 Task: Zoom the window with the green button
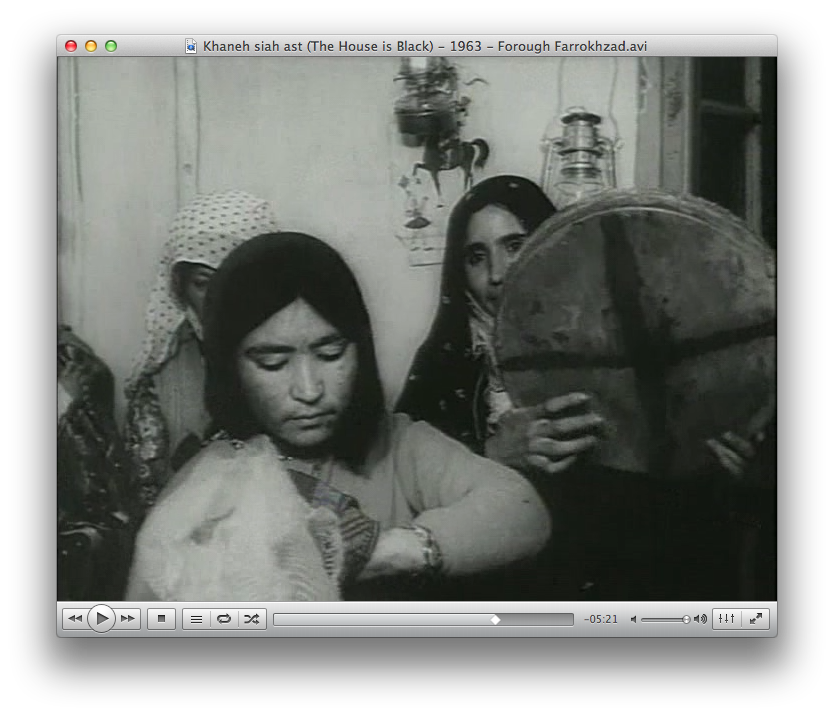coord(111,46)
